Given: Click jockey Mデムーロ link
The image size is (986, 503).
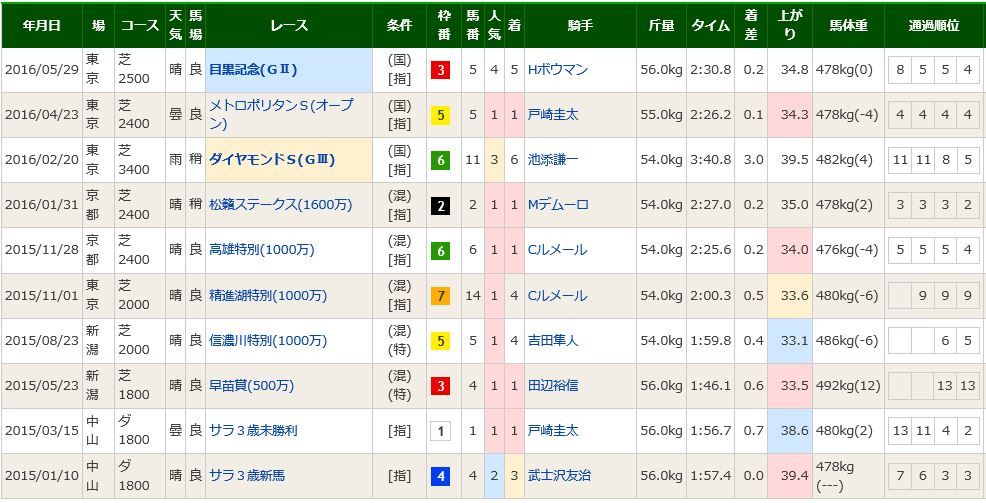Looking at the screenshot, I should point(558,205).
